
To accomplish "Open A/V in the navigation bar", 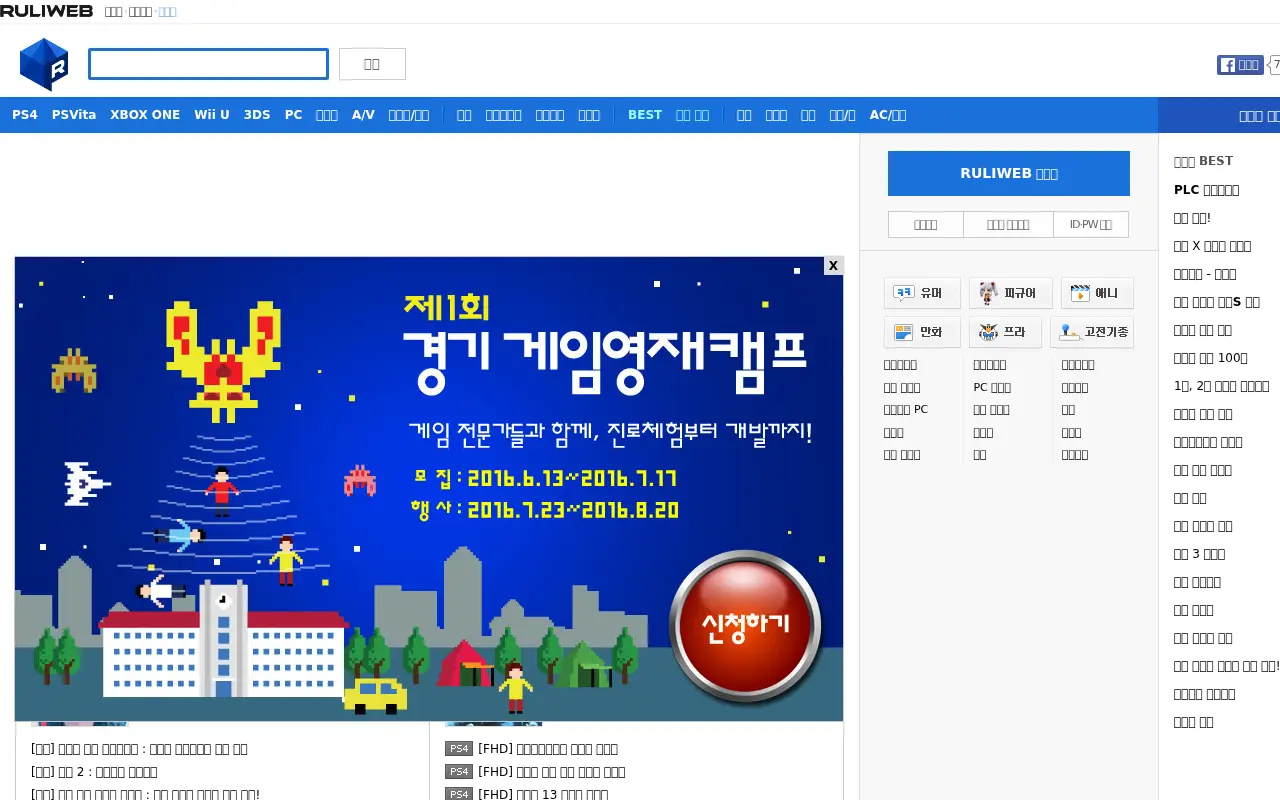I will pyautogui.click(x=363, y=115).
